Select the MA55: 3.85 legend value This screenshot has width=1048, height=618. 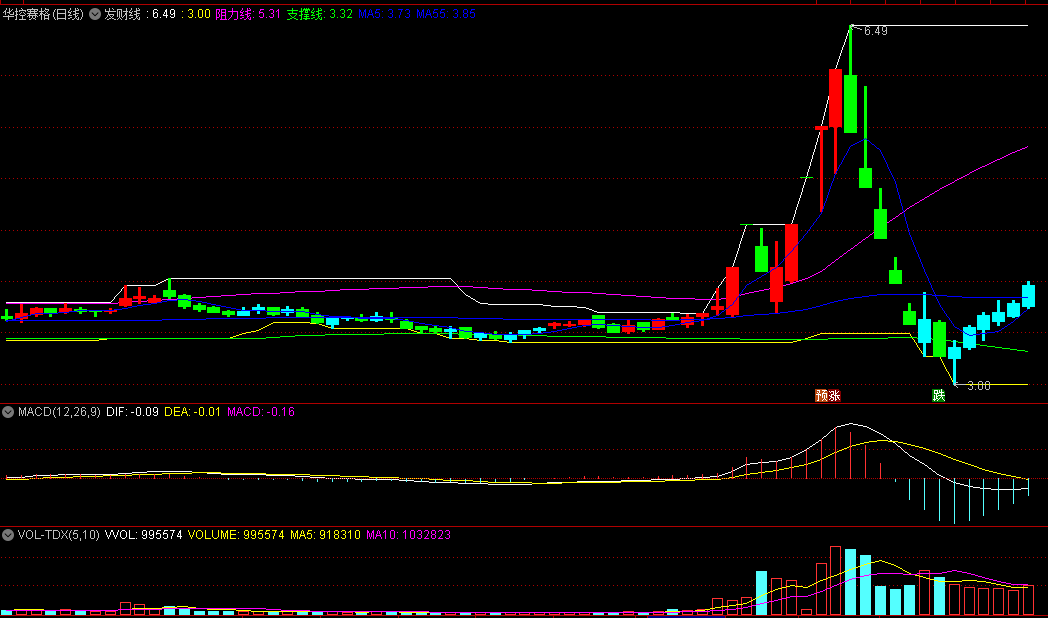click(x=446, y=14)
